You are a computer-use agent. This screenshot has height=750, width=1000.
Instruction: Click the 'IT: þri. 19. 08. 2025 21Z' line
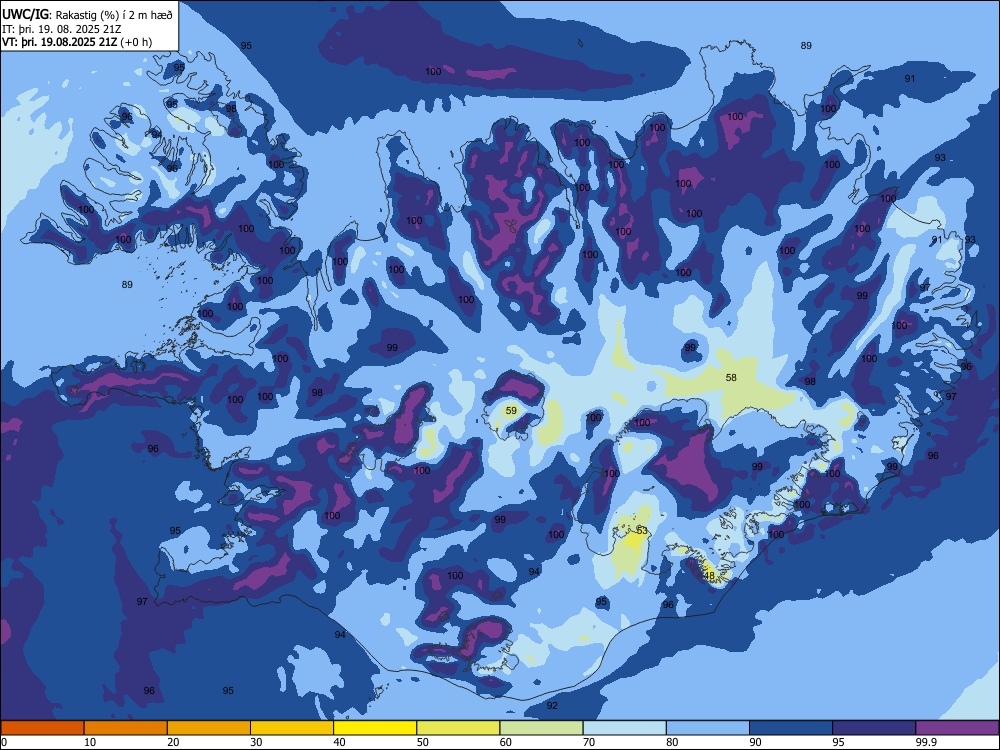62,29
